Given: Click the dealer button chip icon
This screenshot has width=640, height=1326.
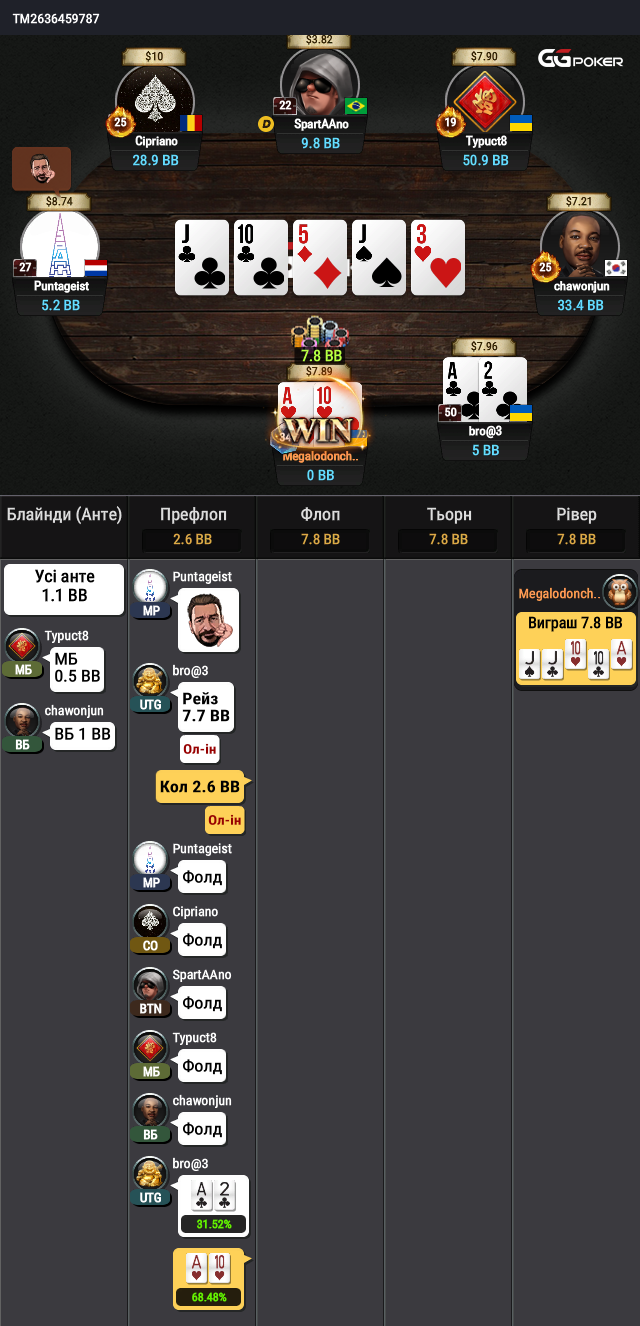Looking at the screenshot, I should click(266, 124).
